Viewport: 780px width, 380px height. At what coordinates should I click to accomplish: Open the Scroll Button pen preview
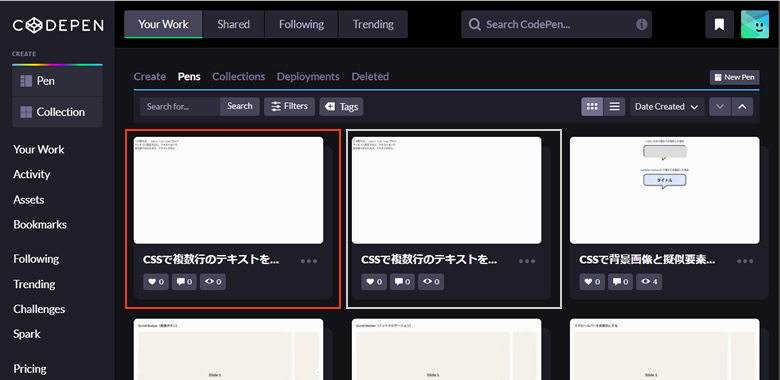pos(228,349)
